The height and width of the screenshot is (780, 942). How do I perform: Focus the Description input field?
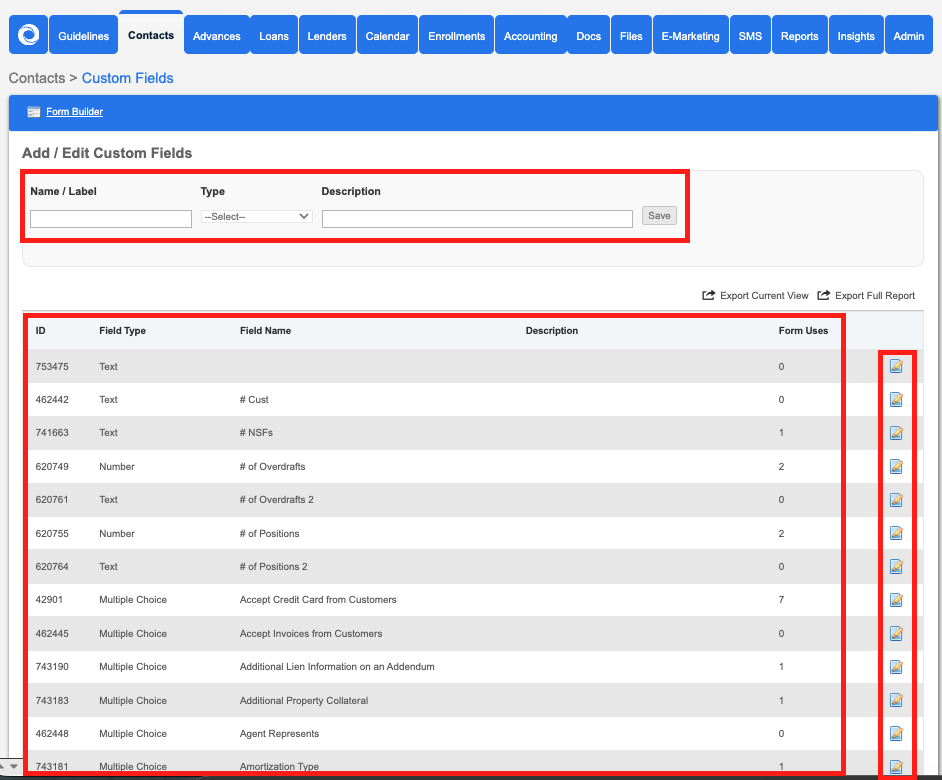tap(477, 219)
